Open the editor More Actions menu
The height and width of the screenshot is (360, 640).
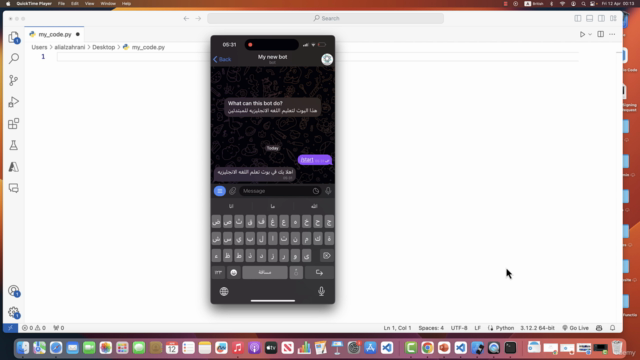(x=612, y=34)
